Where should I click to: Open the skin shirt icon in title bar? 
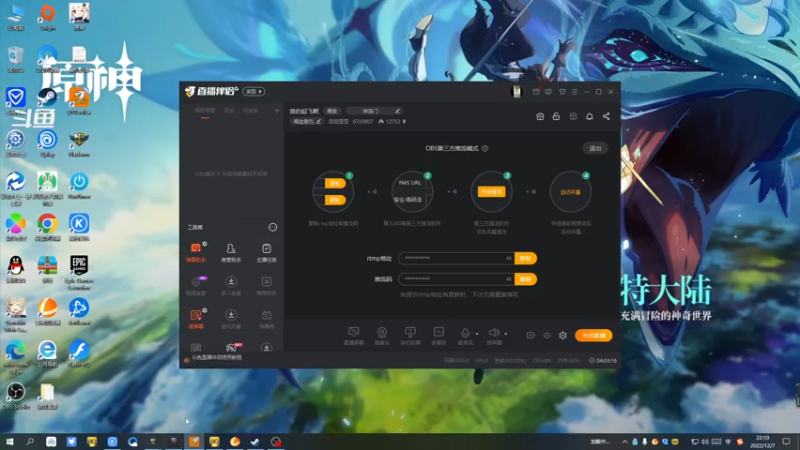click(562, 92)
